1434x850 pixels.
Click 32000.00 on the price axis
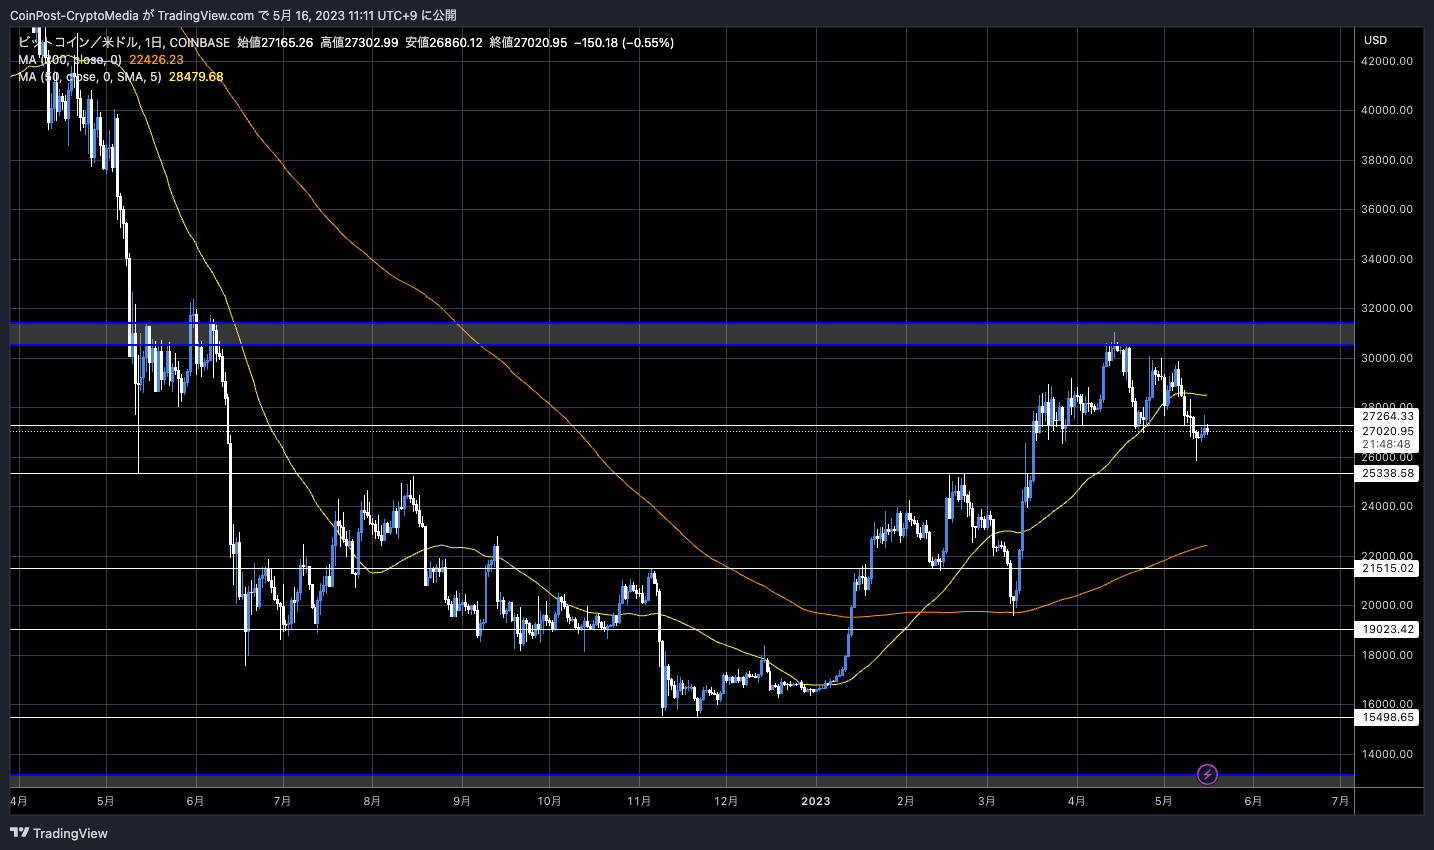pyautogui.click(x=1388, y=308)
